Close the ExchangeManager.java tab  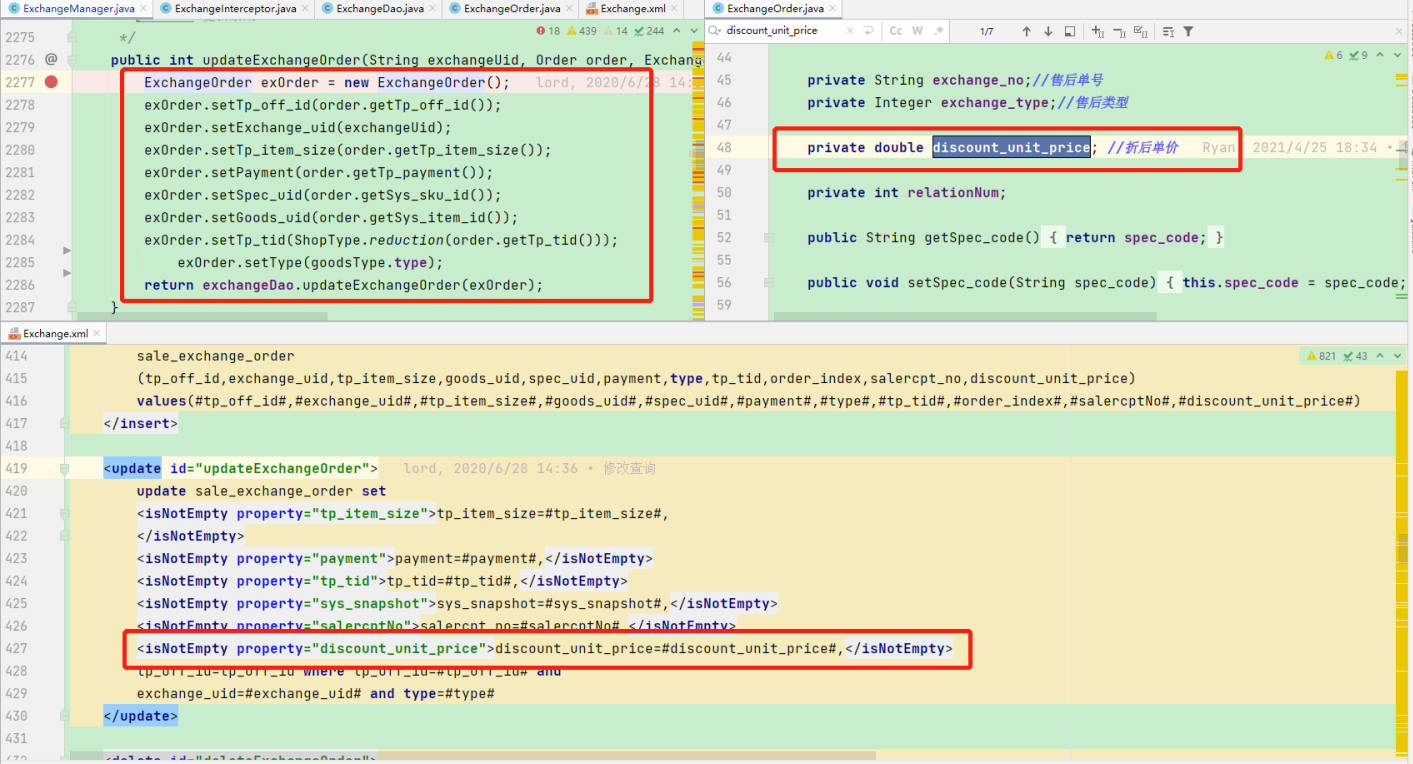tap(143, 9)
